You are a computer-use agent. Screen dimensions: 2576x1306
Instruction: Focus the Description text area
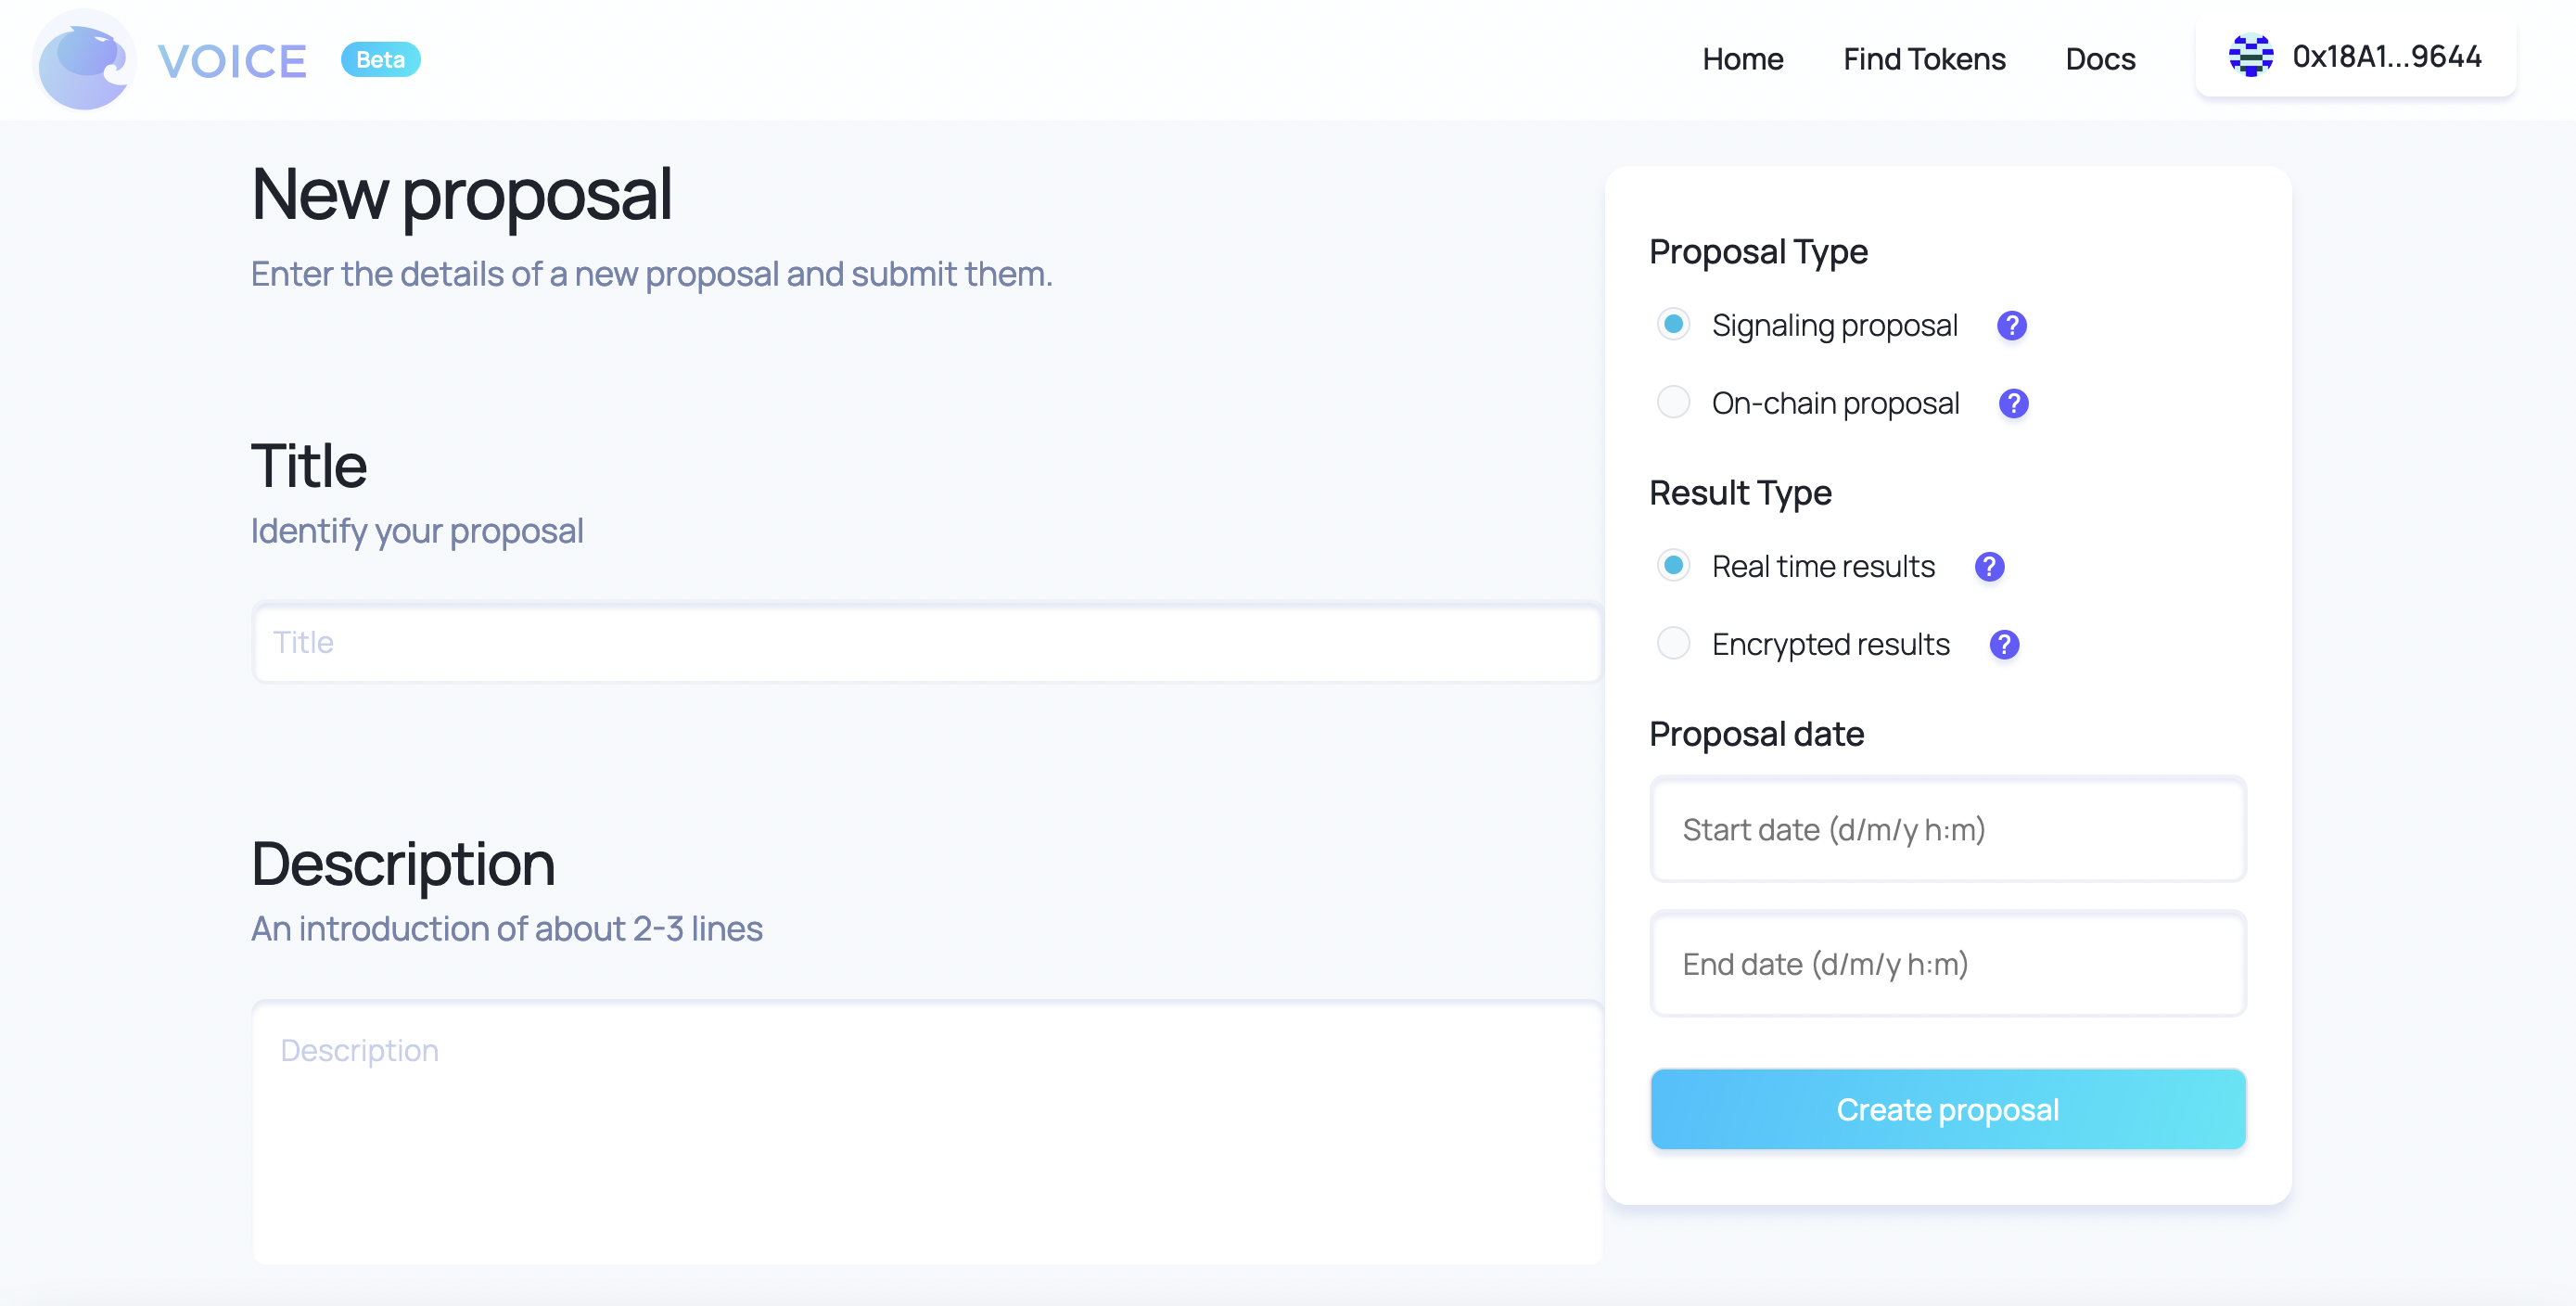tap(927, 1133)
